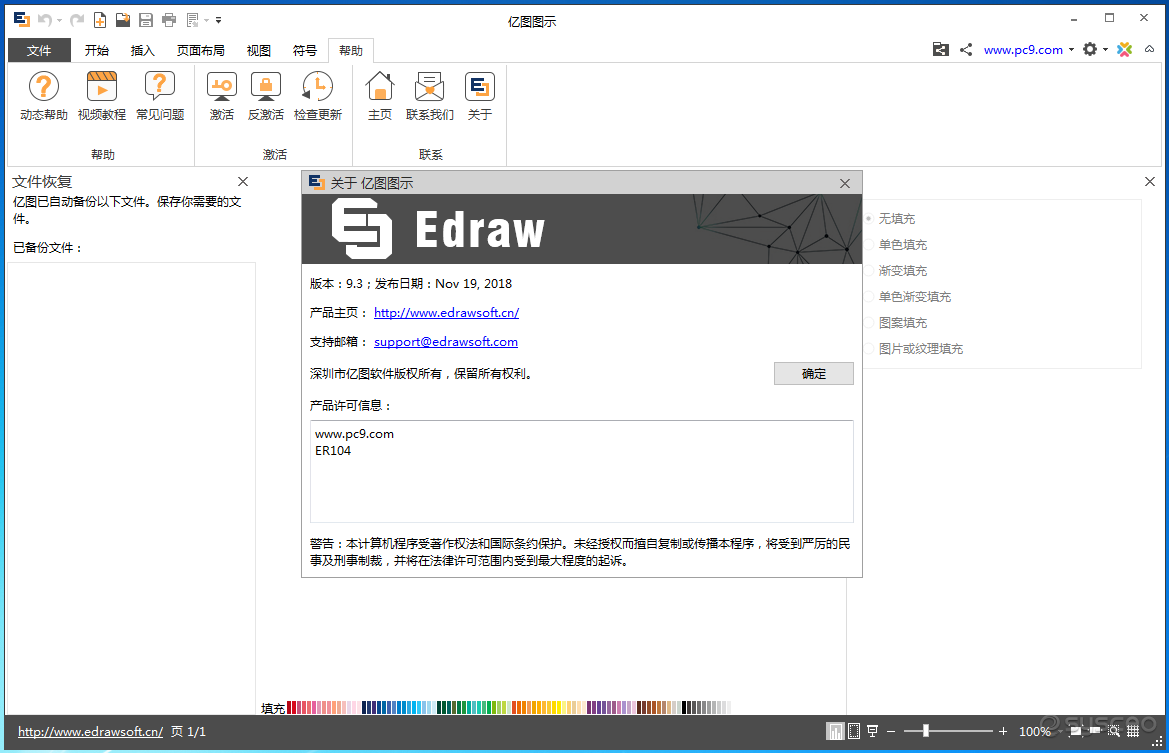Click 检查更新 check for updates
The width and height of the screenshot is (1169, 753).
click(318, 95)
